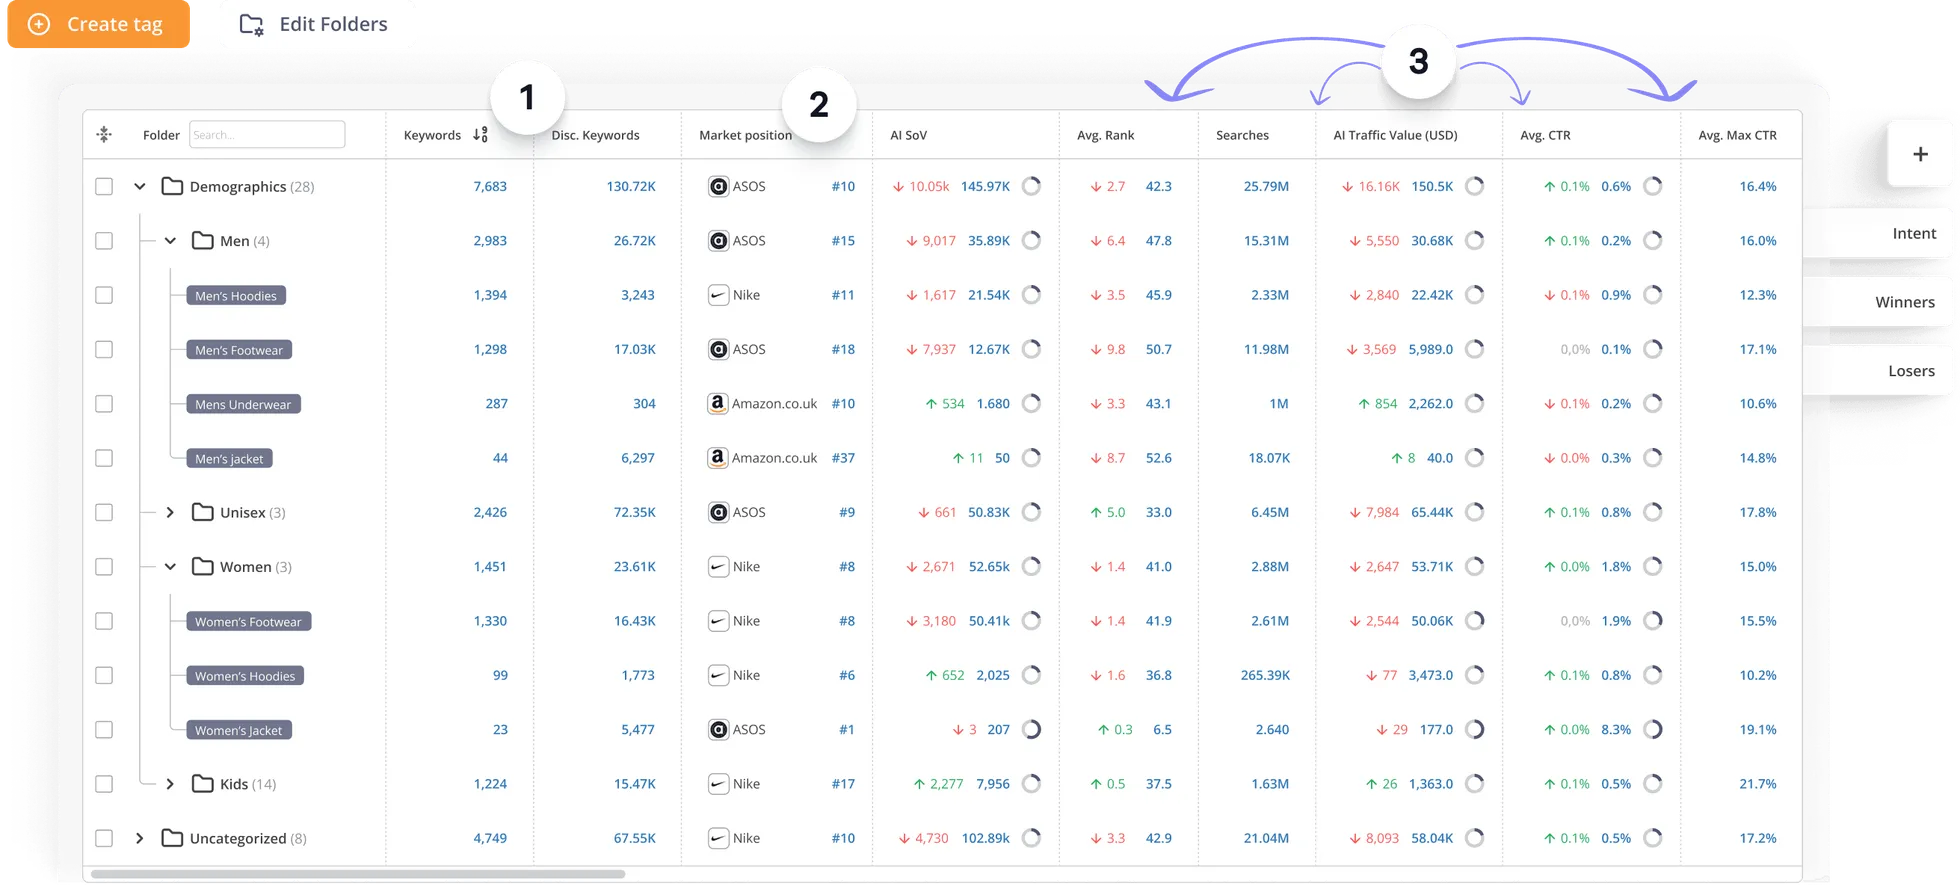Click the Keywords column sort icon
Image resolution: width=1960 pixels, height=887 pixels.
tap(480, 135)
